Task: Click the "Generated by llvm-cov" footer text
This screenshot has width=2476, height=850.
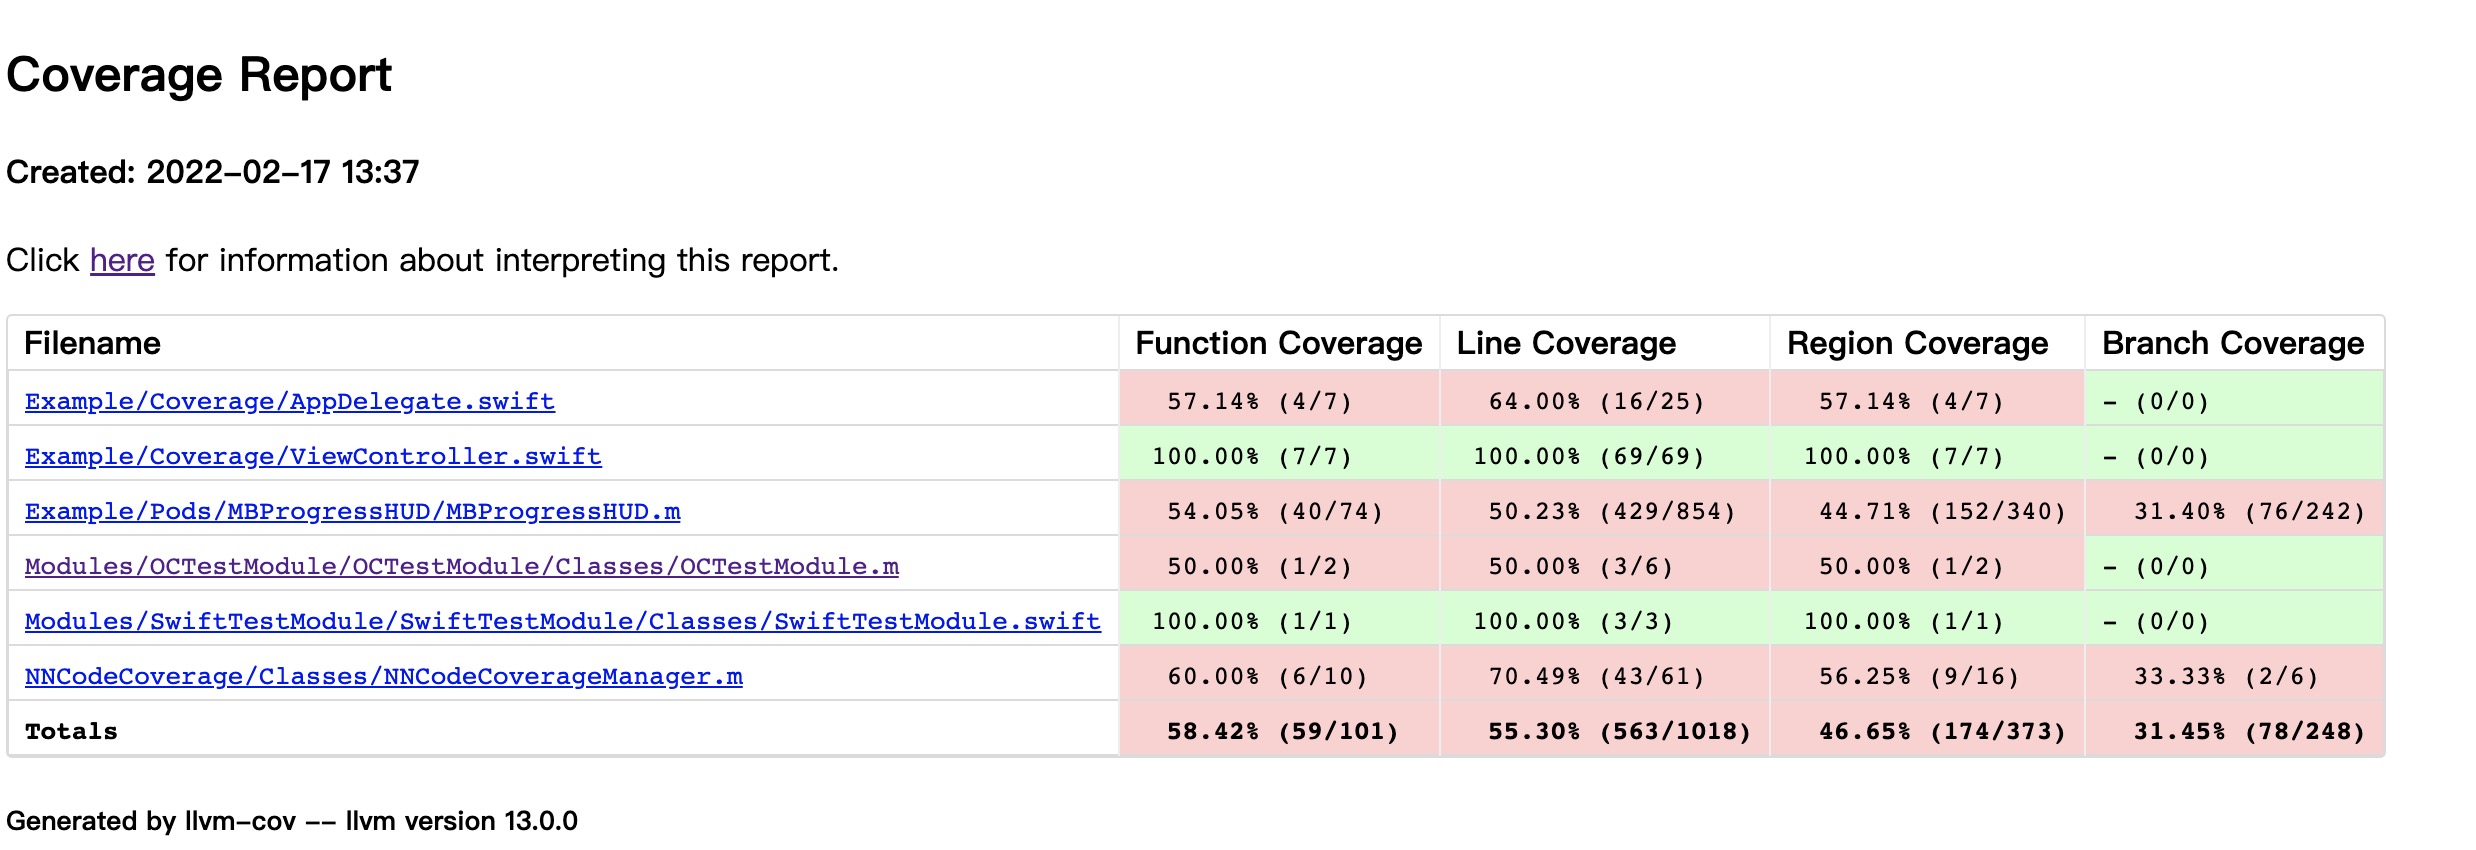Action: point(291,821)
